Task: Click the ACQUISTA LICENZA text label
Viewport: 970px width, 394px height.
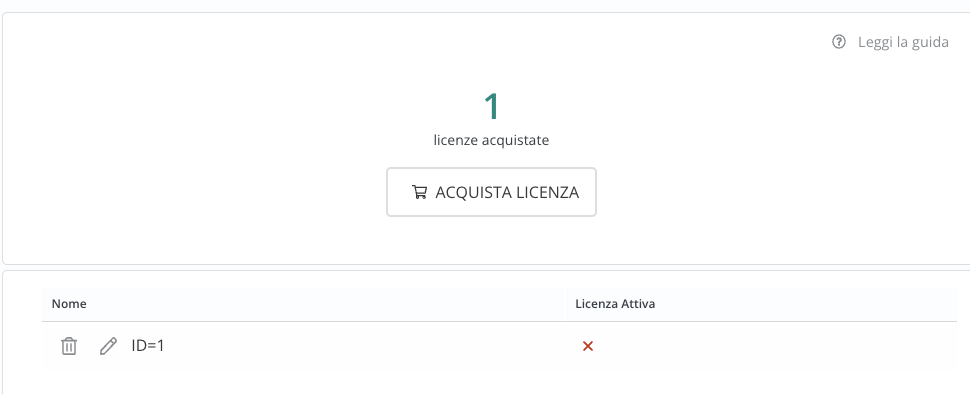Action: (507, 192)
